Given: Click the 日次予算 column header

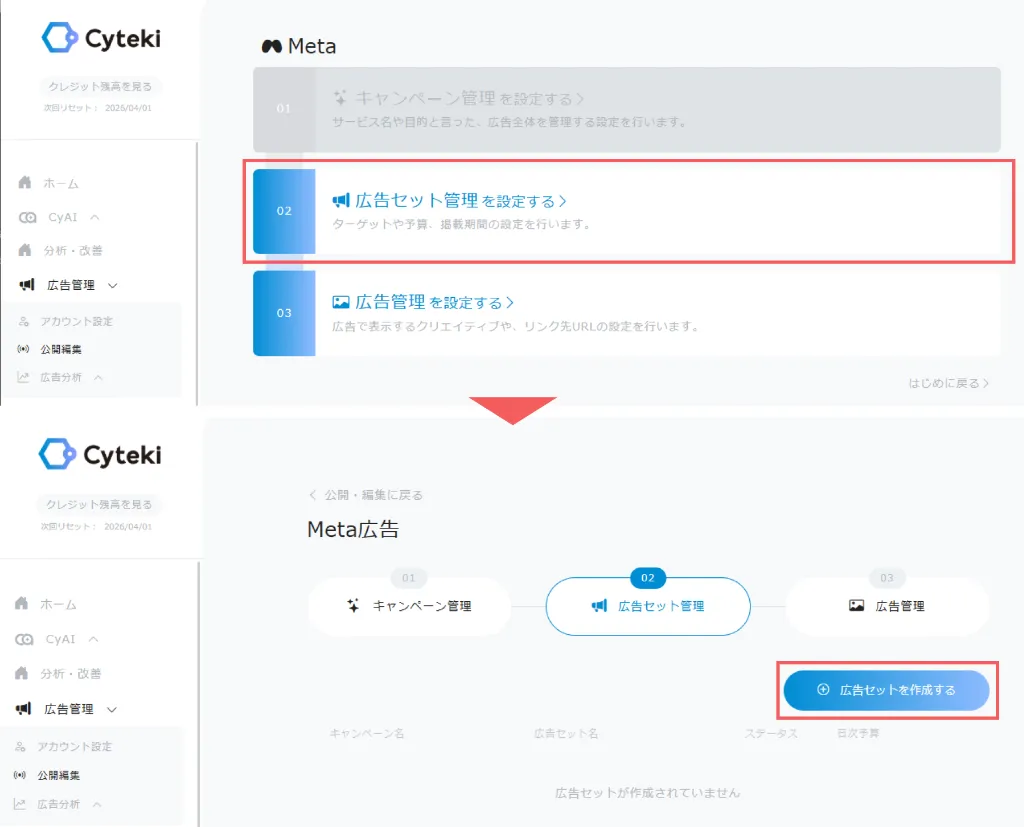Looking at the screenshot, I should pos(858,734).
